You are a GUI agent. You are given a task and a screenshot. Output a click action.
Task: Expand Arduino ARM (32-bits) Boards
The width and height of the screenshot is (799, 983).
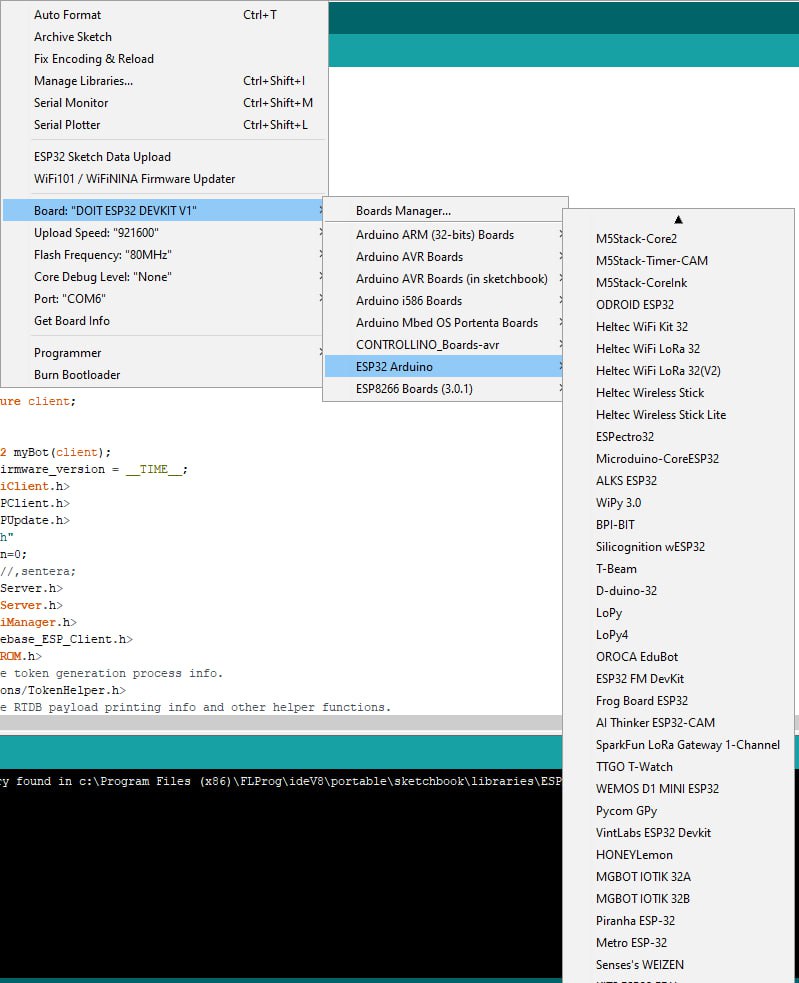pos(444,234)
